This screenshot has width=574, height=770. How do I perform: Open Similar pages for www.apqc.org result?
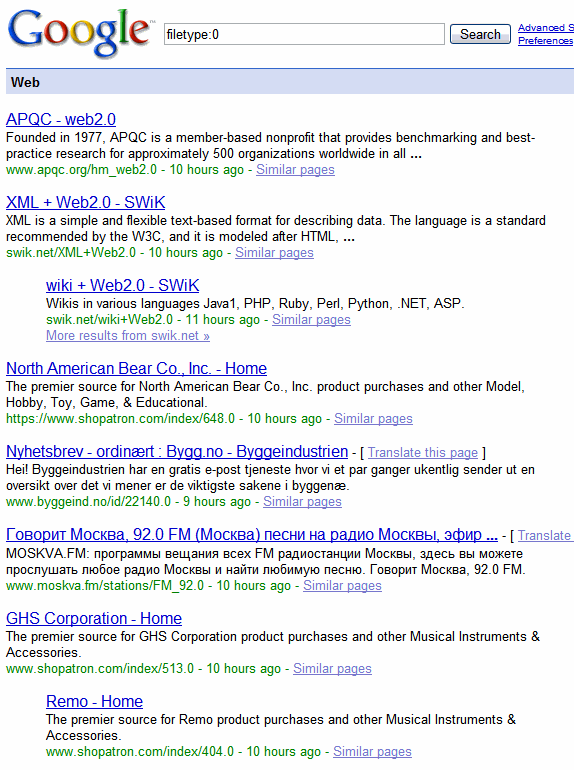(x=295, y=169)
